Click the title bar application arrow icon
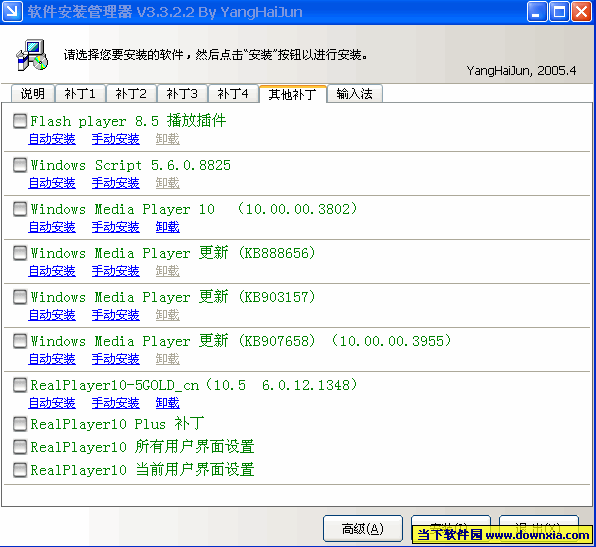 (x=12, y=11)
